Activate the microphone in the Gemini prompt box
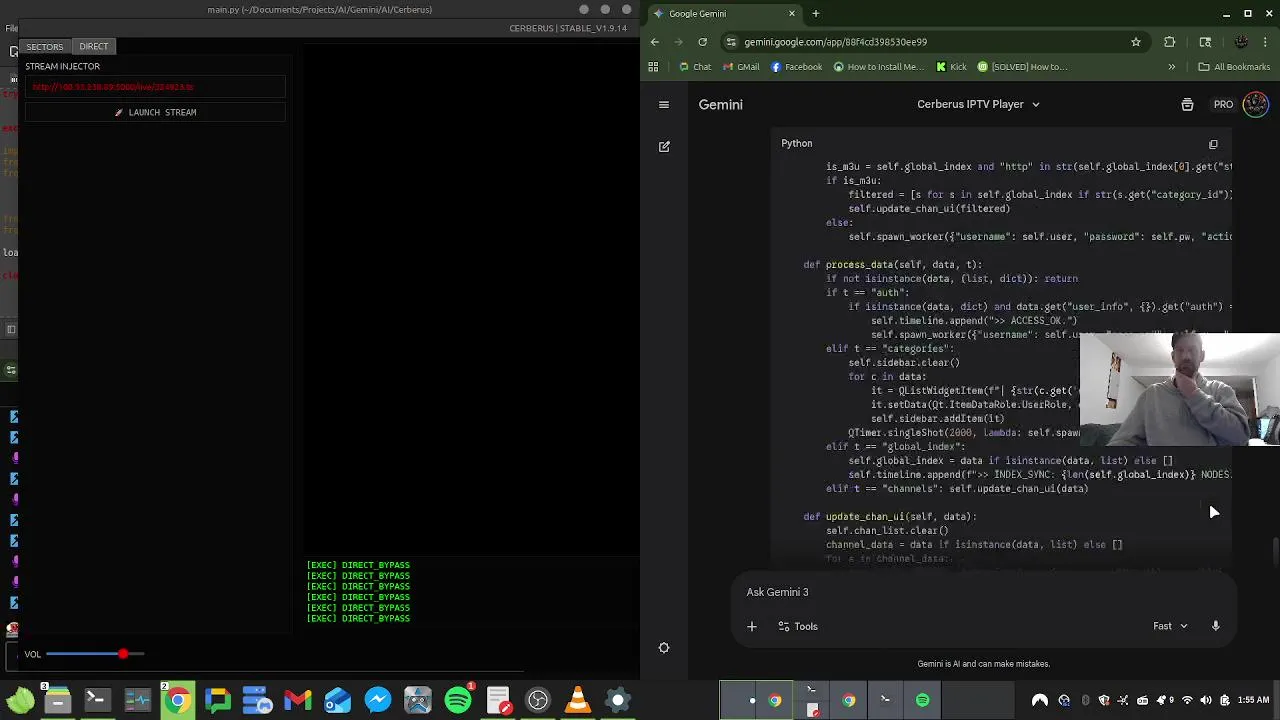The height and width of the screenshot is (720, 1280). click(x=1216, y=626)
